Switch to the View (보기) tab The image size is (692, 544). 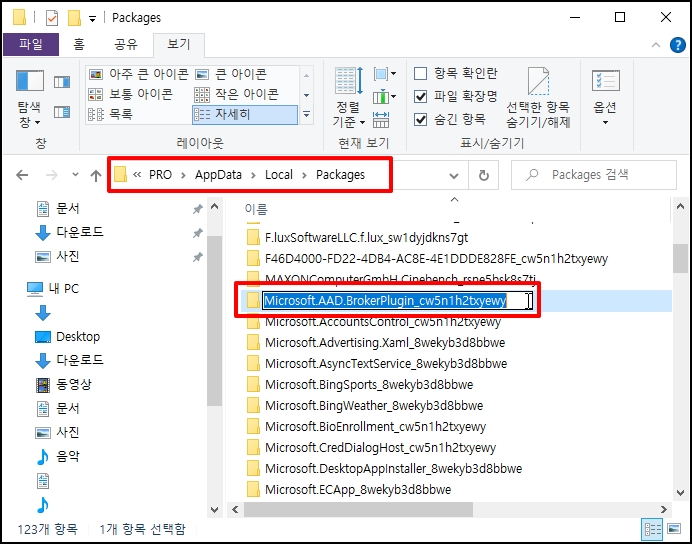click(179, 44)
